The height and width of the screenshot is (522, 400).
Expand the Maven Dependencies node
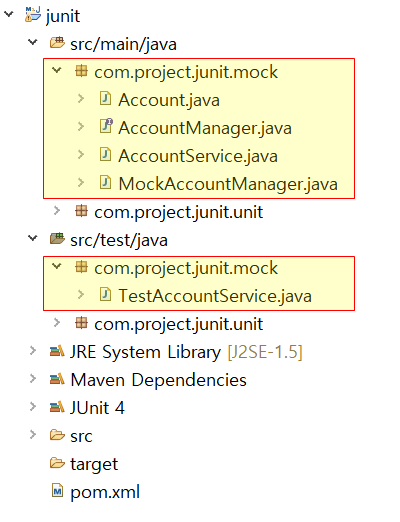33,379
